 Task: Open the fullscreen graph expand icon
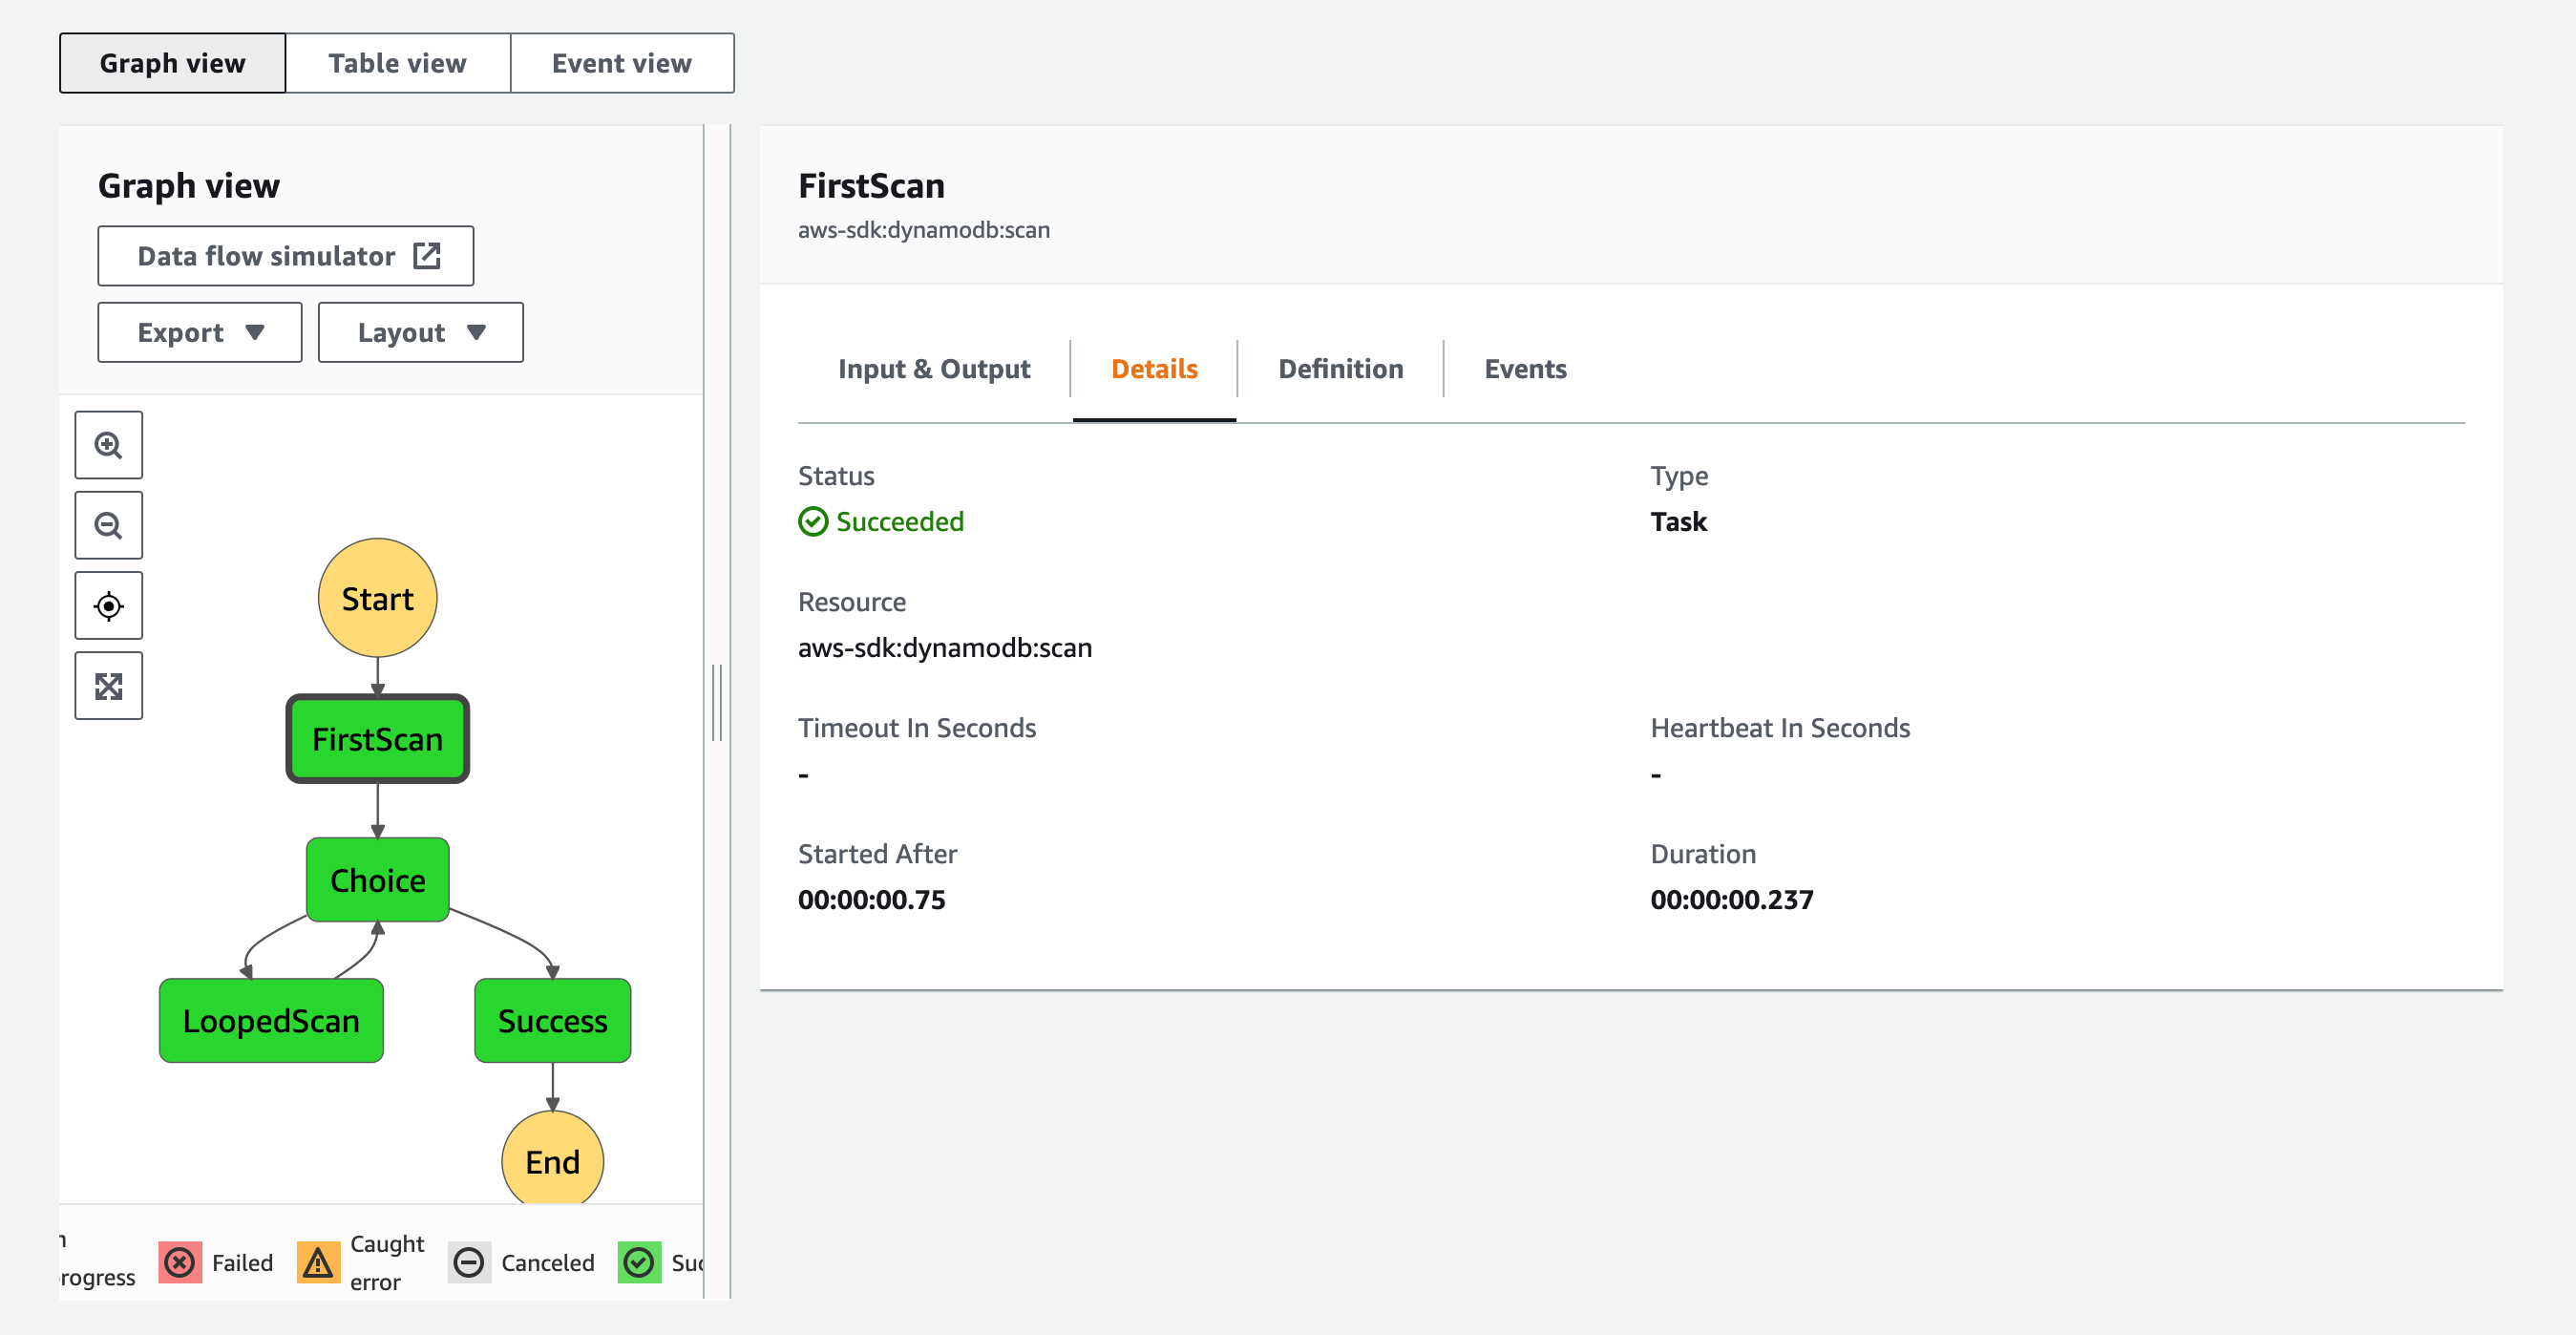tap(108, 686)
